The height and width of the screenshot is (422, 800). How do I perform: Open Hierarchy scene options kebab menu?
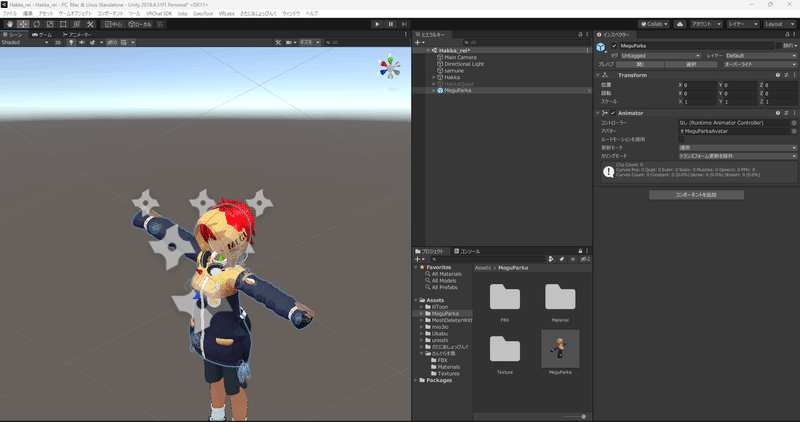tap(588, 51)
